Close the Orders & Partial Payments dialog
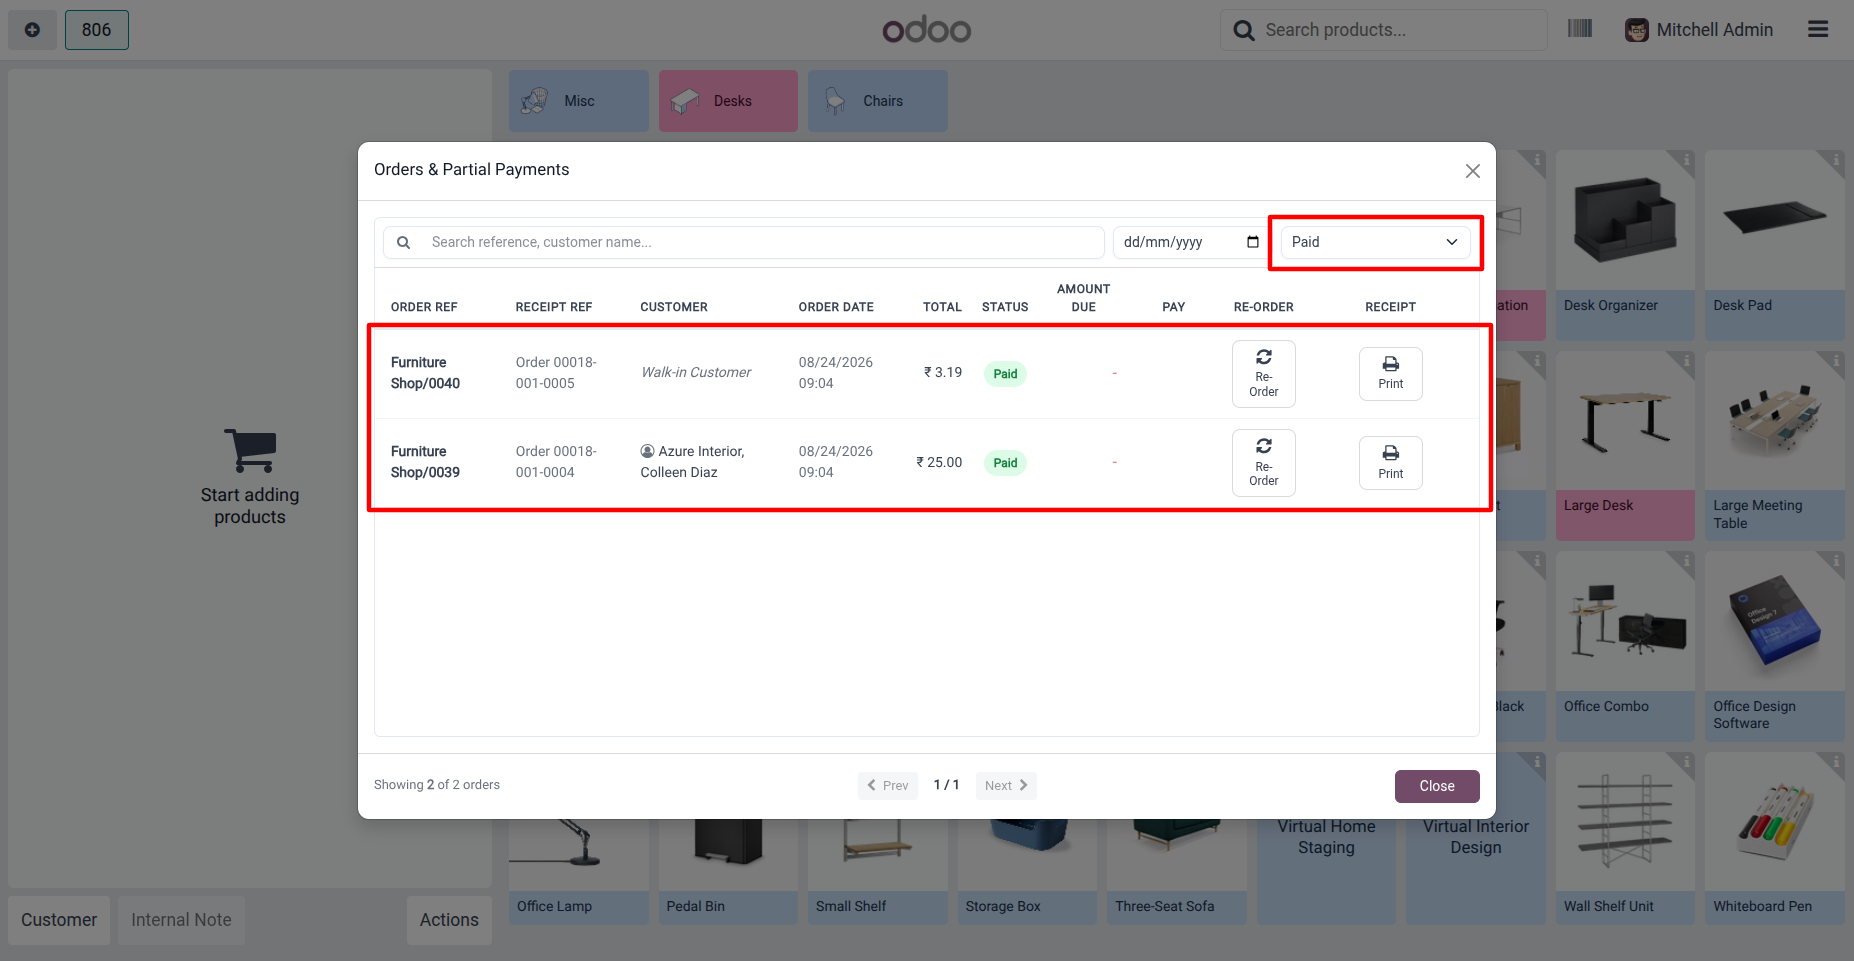Viewport: 1854px width, 961px height. tap(1472, 171)
